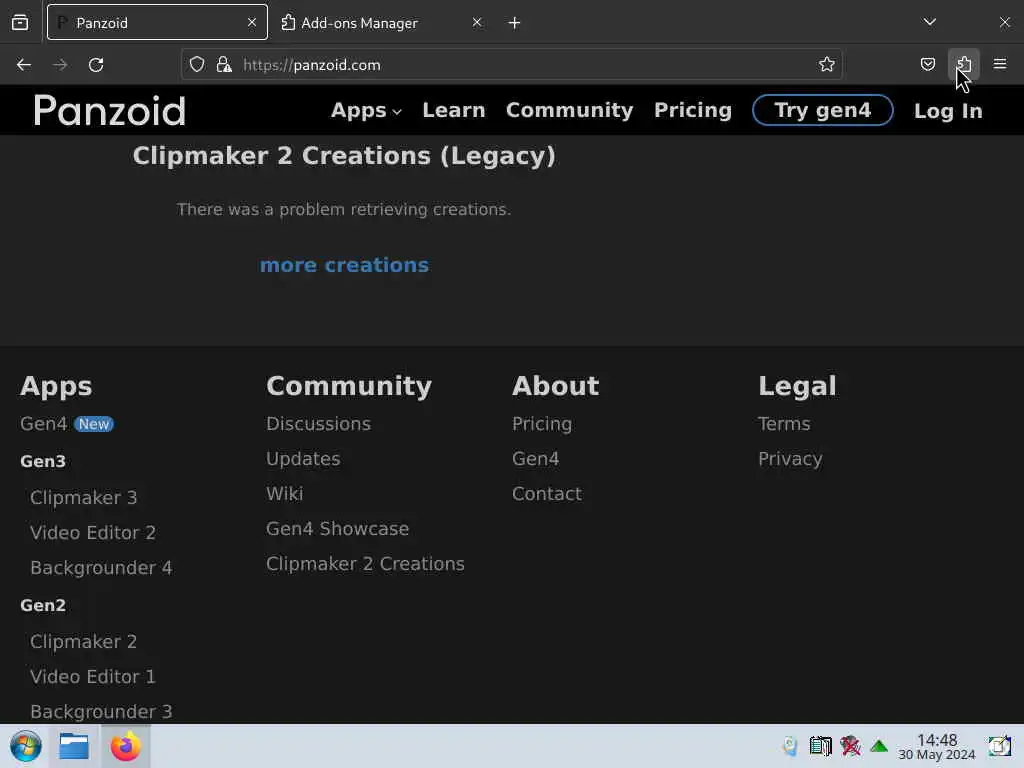The width and height of the screenshot is (1024, 768).
Task: Go back to the previous page
Action: [x=24, y=65]
